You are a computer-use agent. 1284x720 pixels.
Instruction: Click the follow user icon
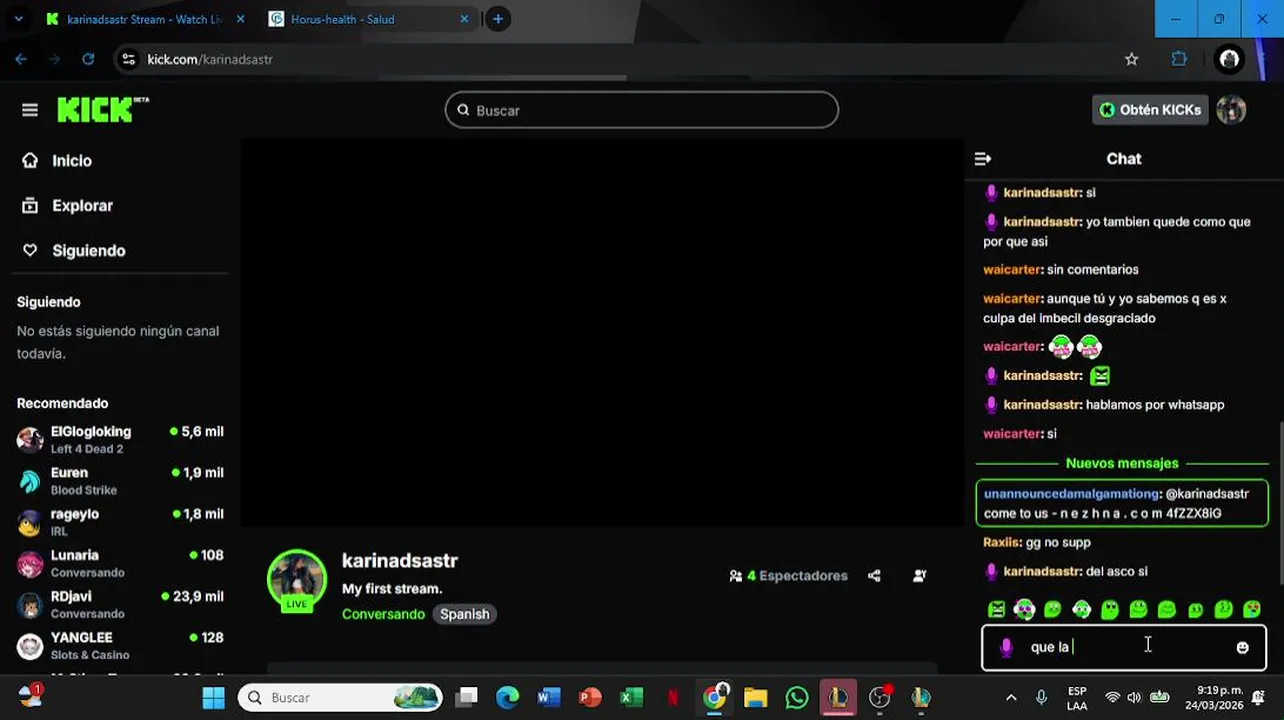tap(920, 576)
